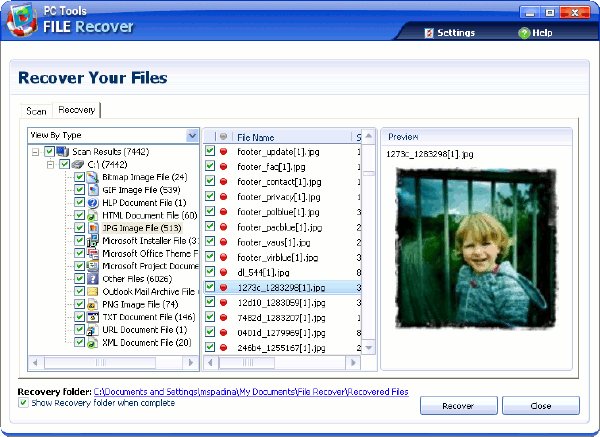The image size is (600, 437).
Task: Select the Recovery tab
Action: 77,110
